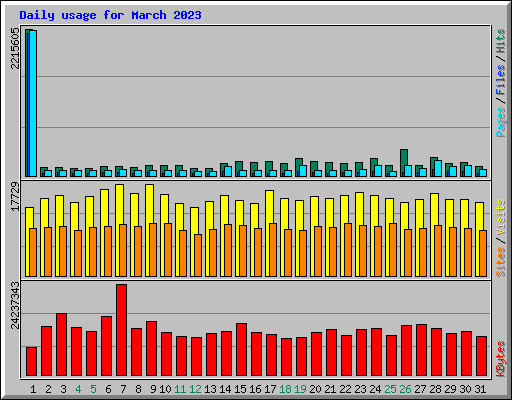The width and height of the screenshot is (512, 400).
Task: Click the green x-axis day label 5
Action: point(93,389)
